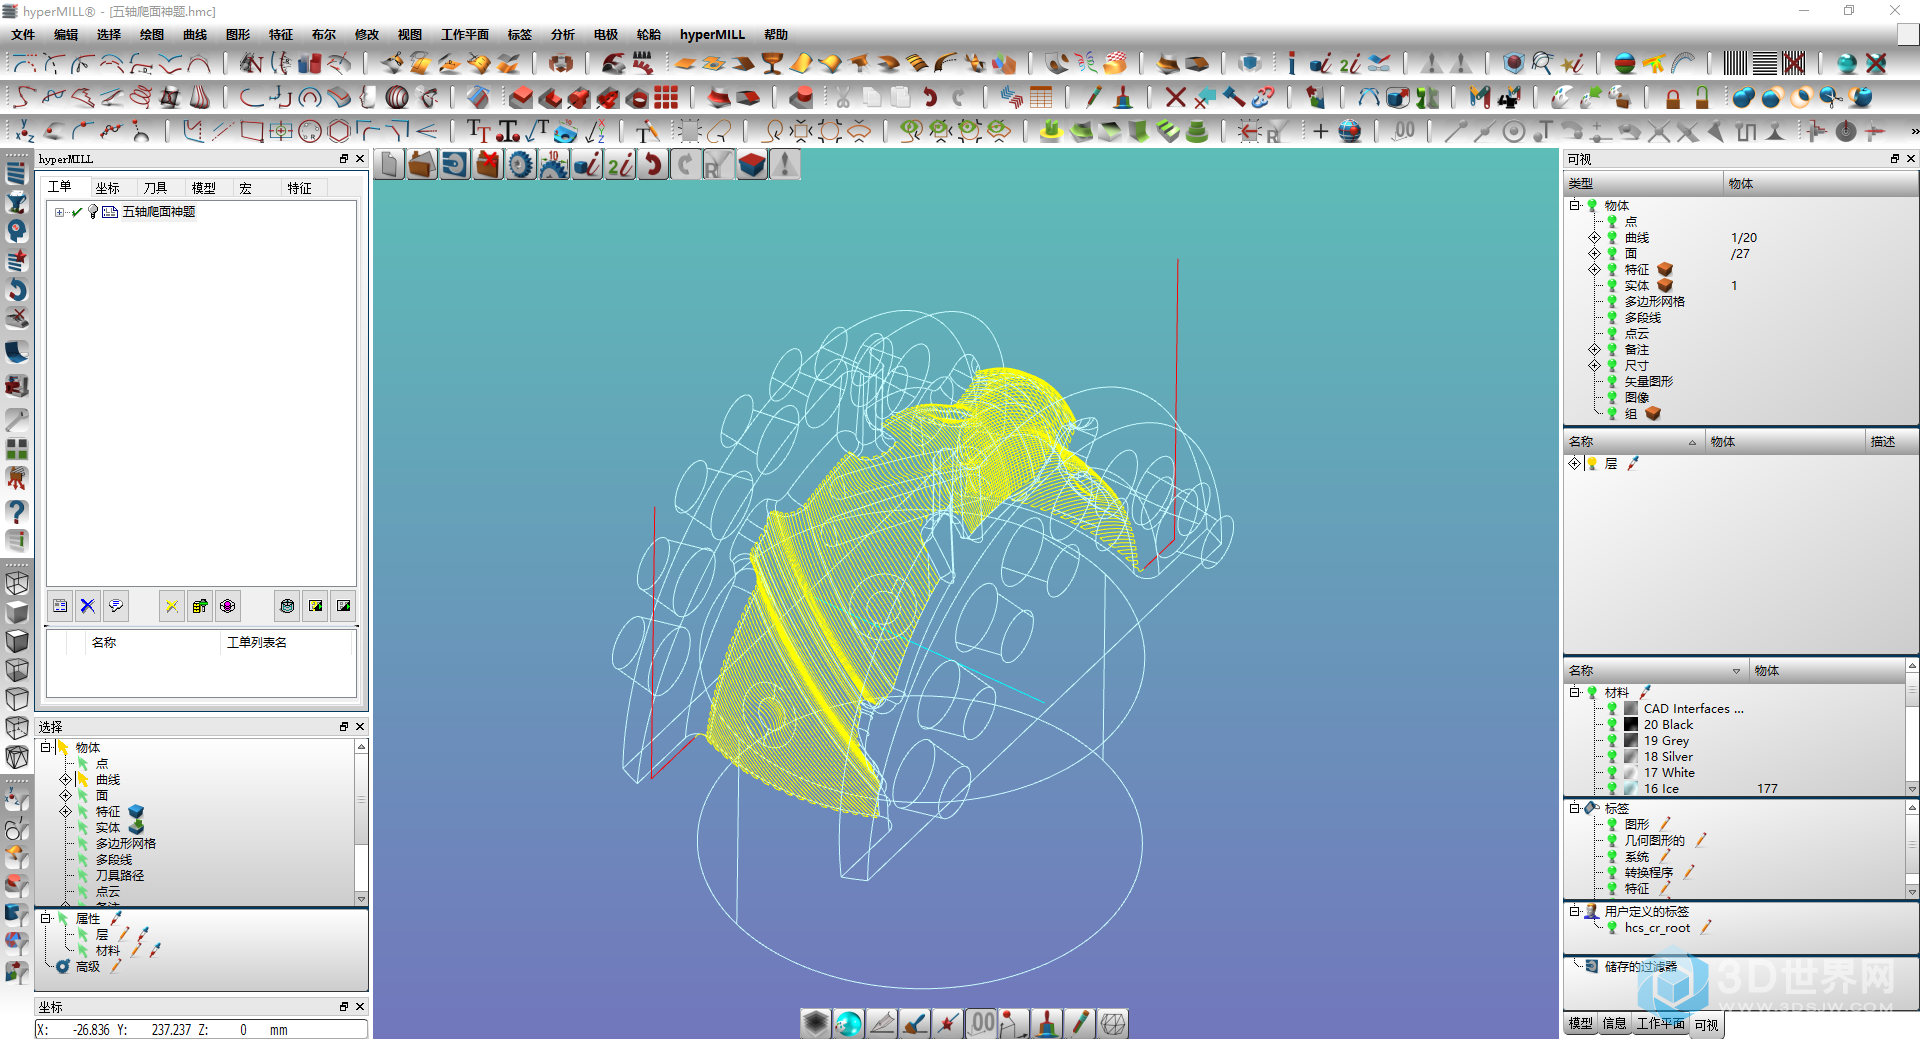Open the 工作平面 menu
Image resolution: width=1920 pixels, height=1039 pixels.
pyautogui.click(x=465, y=34)
